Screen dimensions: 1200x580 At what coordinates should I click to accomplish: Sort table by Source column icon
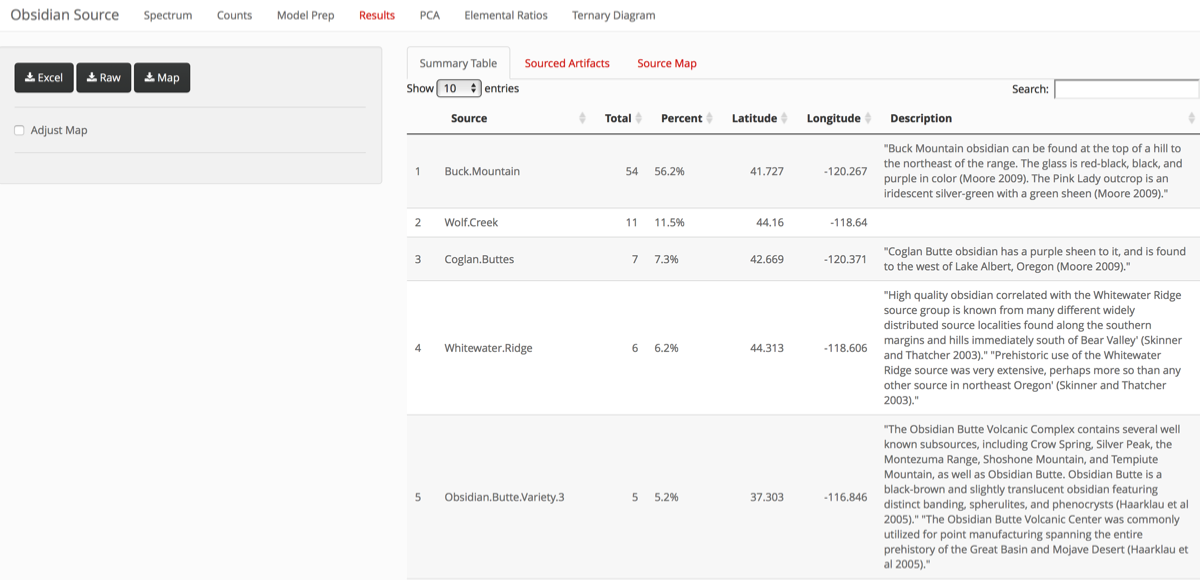(x=583, y=119)
